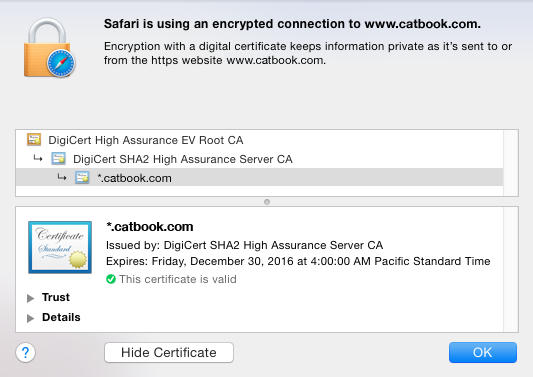Select DigiCert SHA2 High Assurance Server CA
Viewport: 533px width, 377px height.
183,159
